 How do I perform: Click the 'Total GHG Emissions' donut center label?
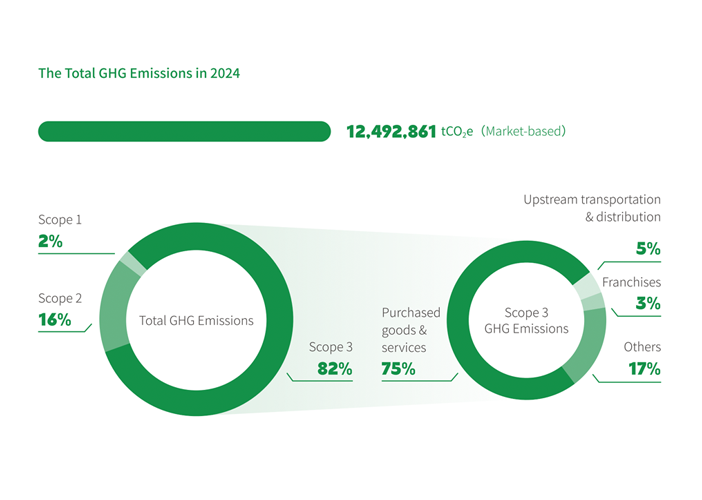(x=196, y=321)
